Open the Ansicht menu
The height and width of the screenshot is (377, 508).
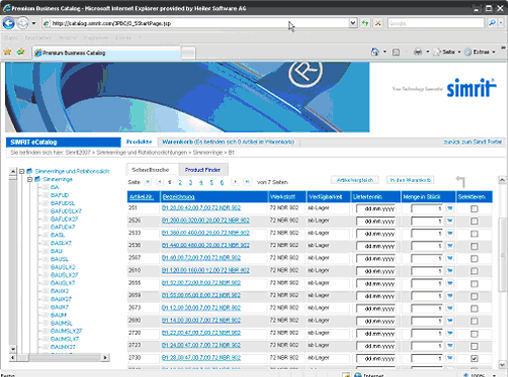pos(68,38)
